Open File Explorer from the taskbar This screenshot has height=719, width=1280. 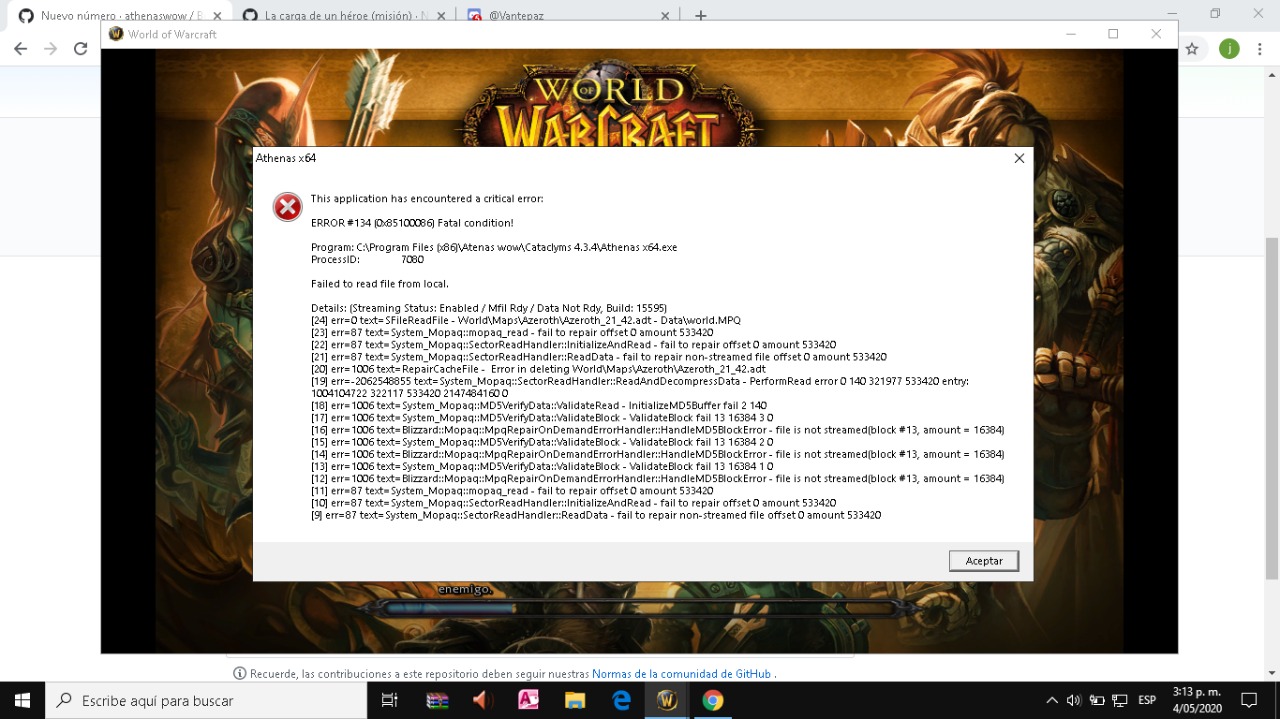point(574,700)
